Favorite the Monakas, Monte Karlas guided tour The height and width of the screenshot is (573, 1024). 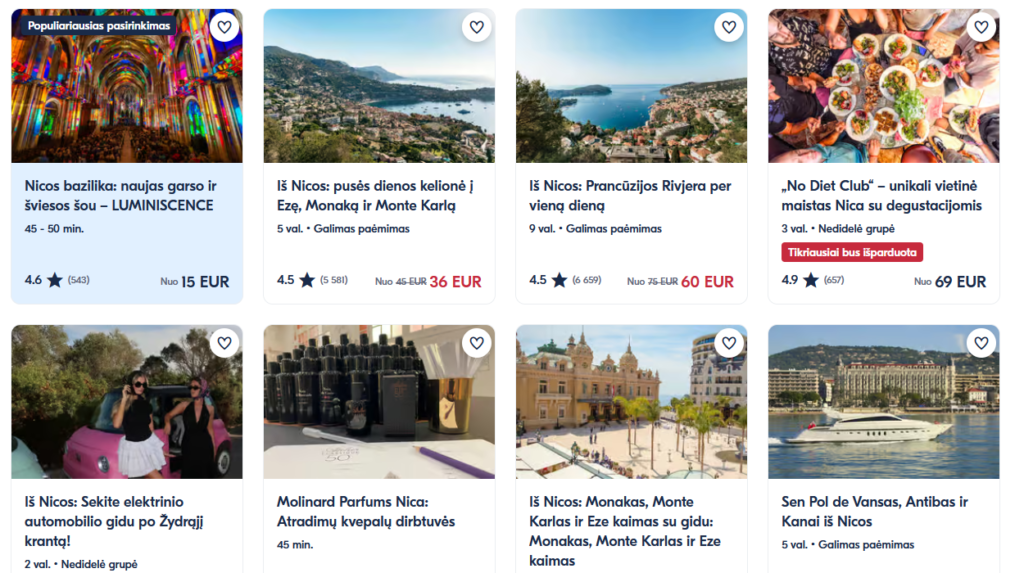coord(728,343)
